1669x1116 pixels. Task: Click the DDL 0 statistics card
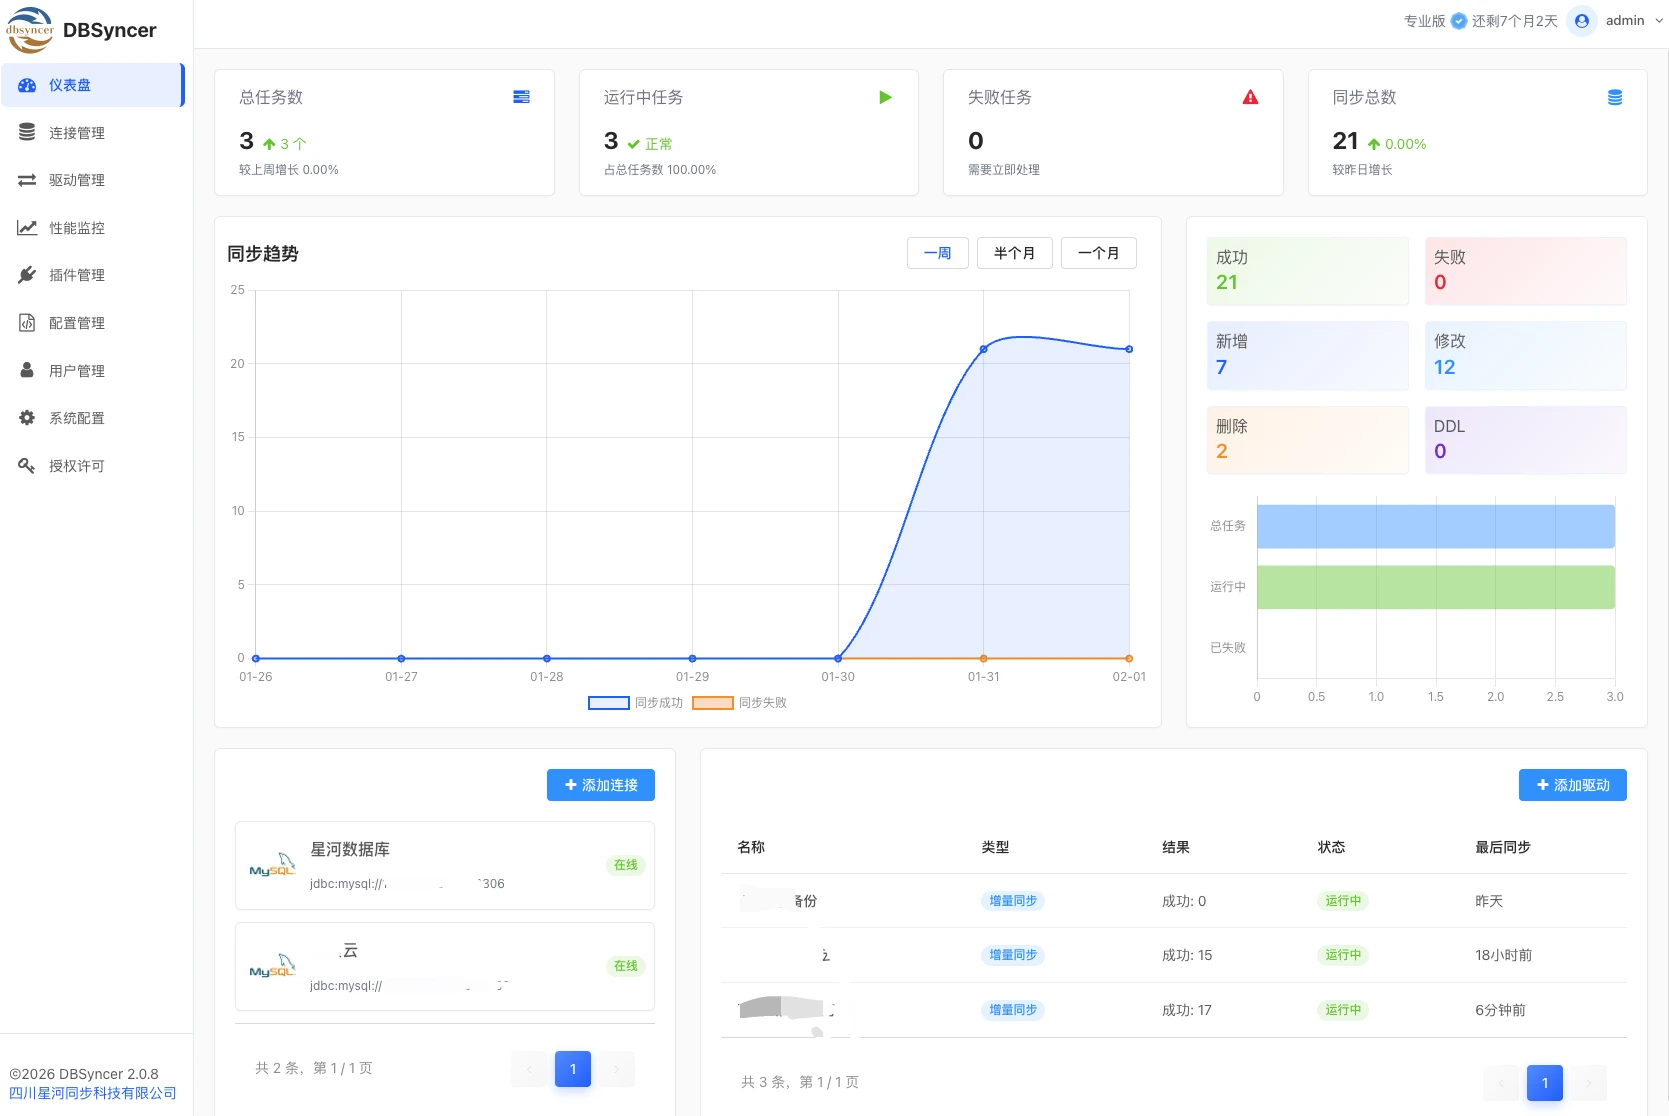coord(1526,440)
